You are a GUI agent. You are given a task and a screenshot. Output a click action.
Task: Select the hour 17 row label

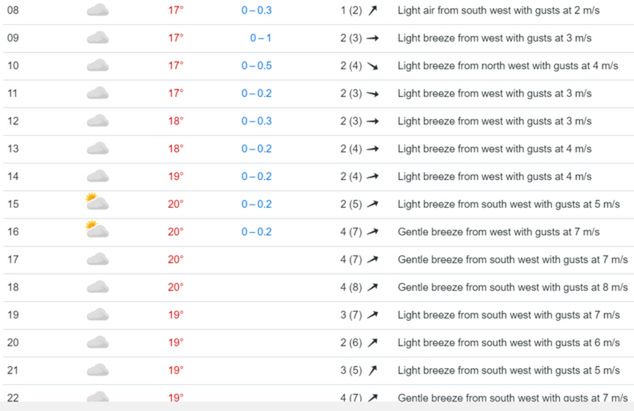13,259
